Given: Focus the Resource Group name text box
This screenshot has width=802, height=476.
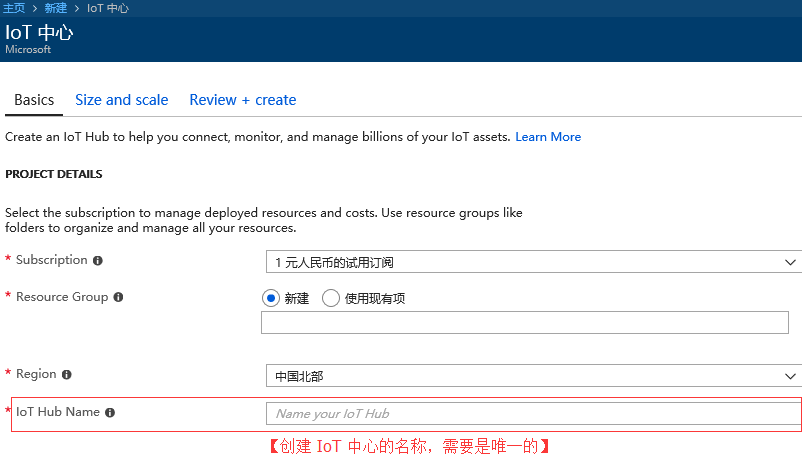Looking at the screenshot, I should (x=524, y=322).
